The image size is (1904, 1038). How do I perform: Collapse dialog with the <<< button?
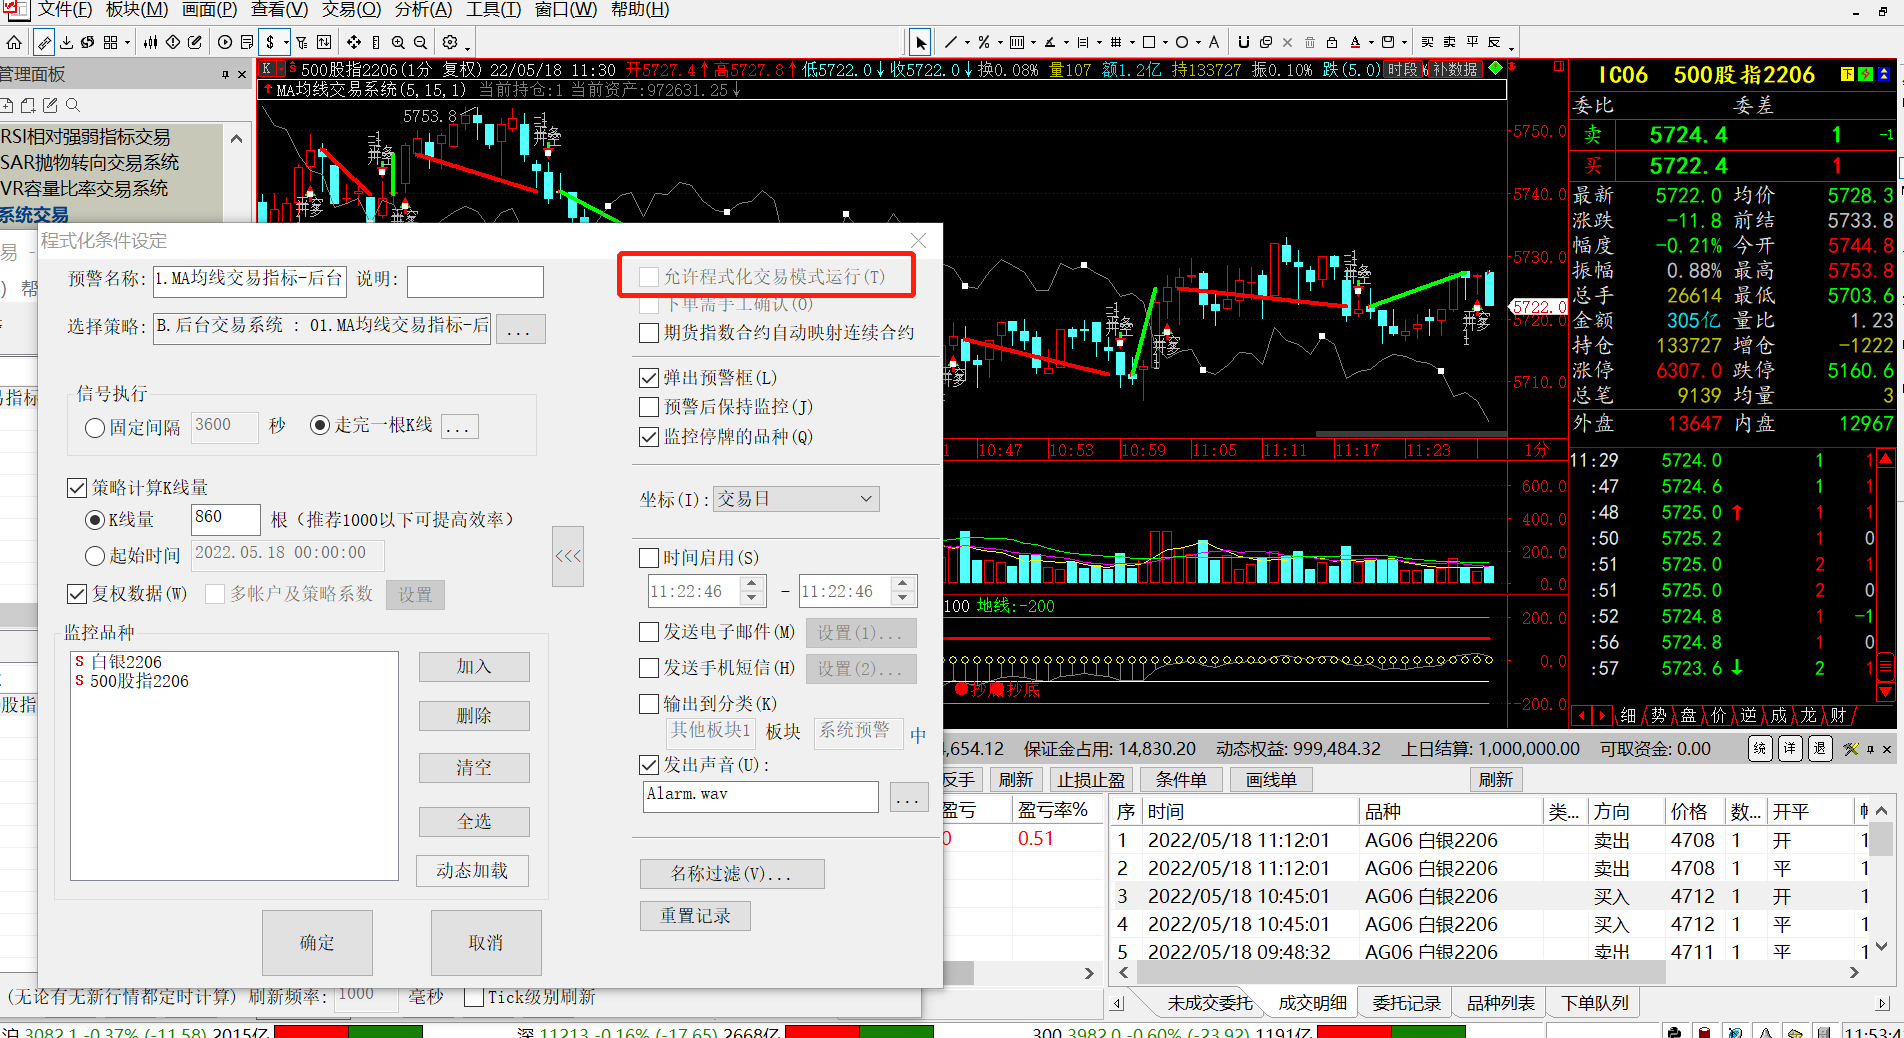pyautogui.click(x=568, y=556)
